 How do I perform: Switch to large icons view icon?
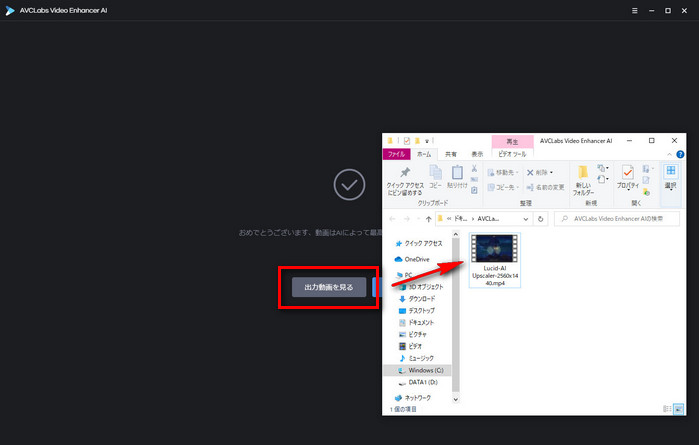point(678,409)
